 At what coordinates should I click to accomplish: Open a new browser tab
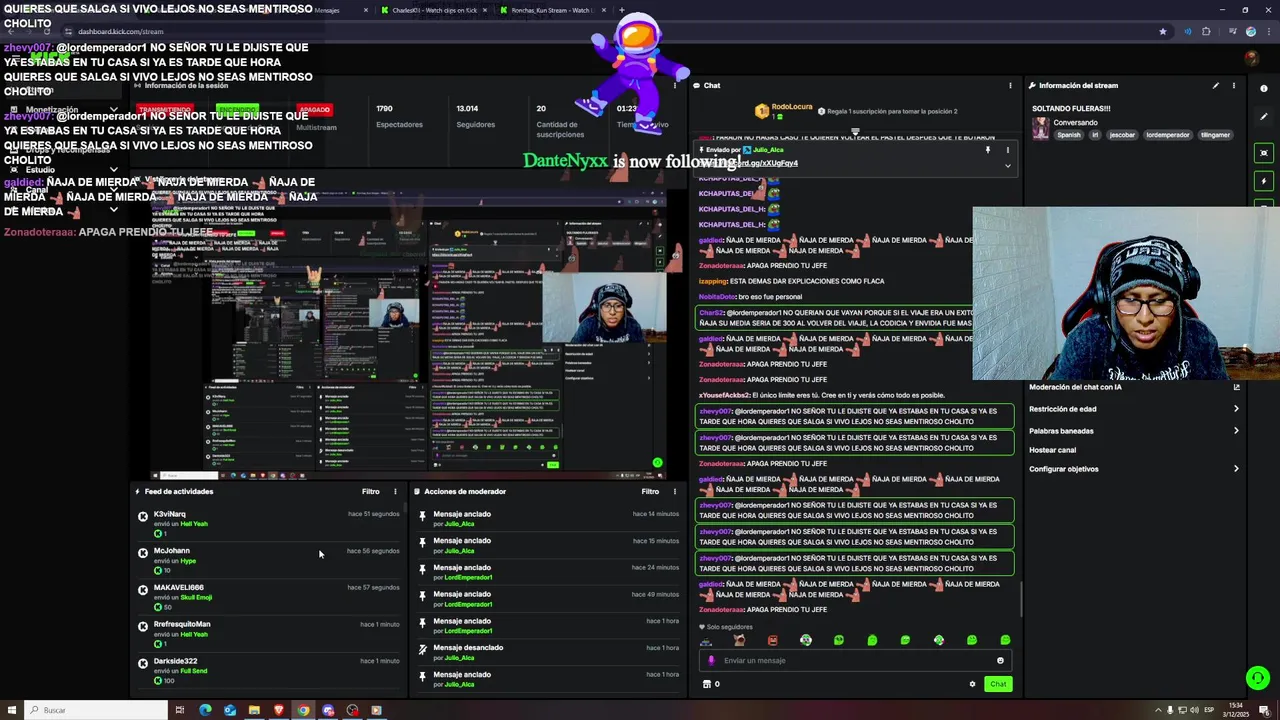(621, 10)
